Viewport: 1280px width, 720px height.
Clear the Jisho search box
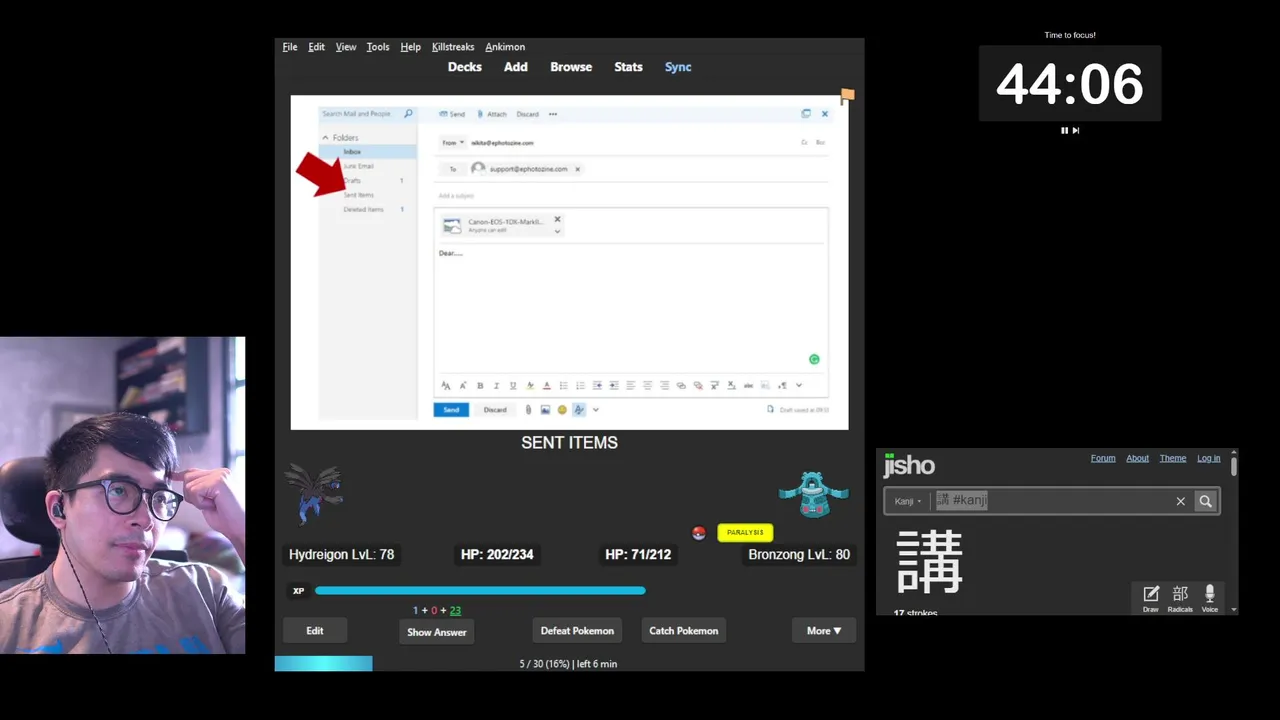(x=1181, y=501)
